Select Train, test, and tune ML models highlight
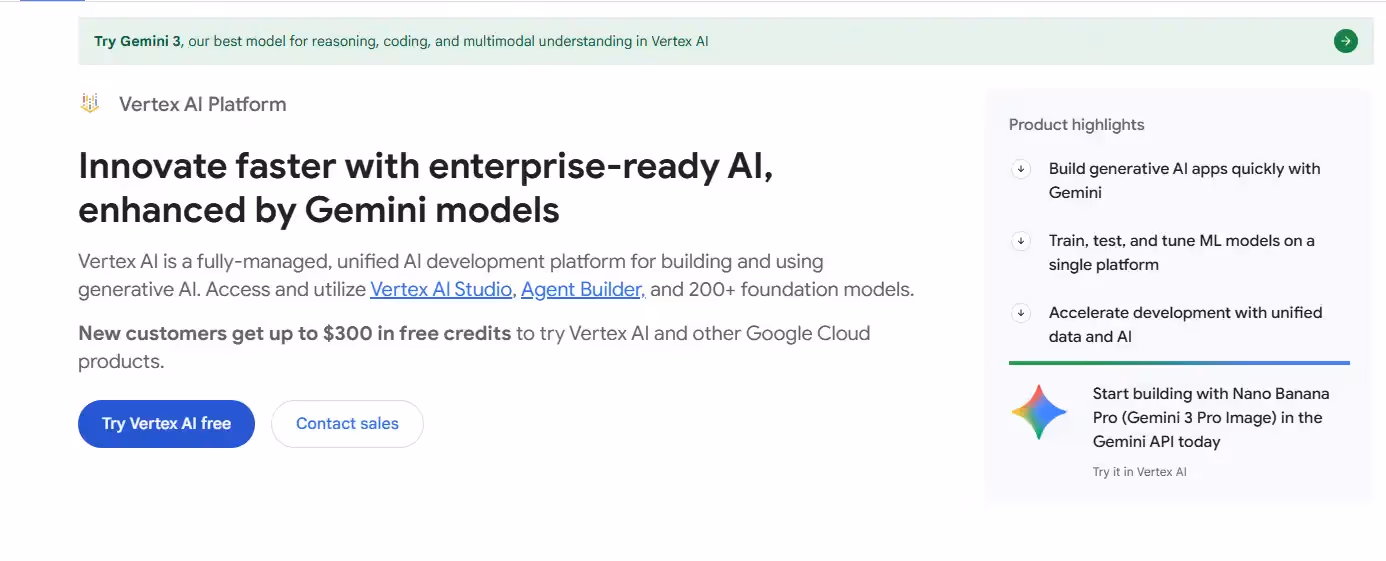1386x561 pixels. pos(1181,253)
